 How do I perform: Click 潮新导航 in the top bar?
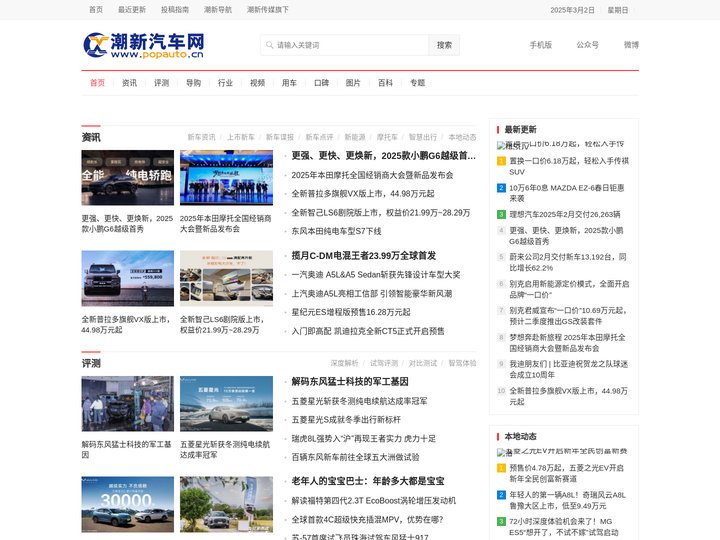[218, 10]
